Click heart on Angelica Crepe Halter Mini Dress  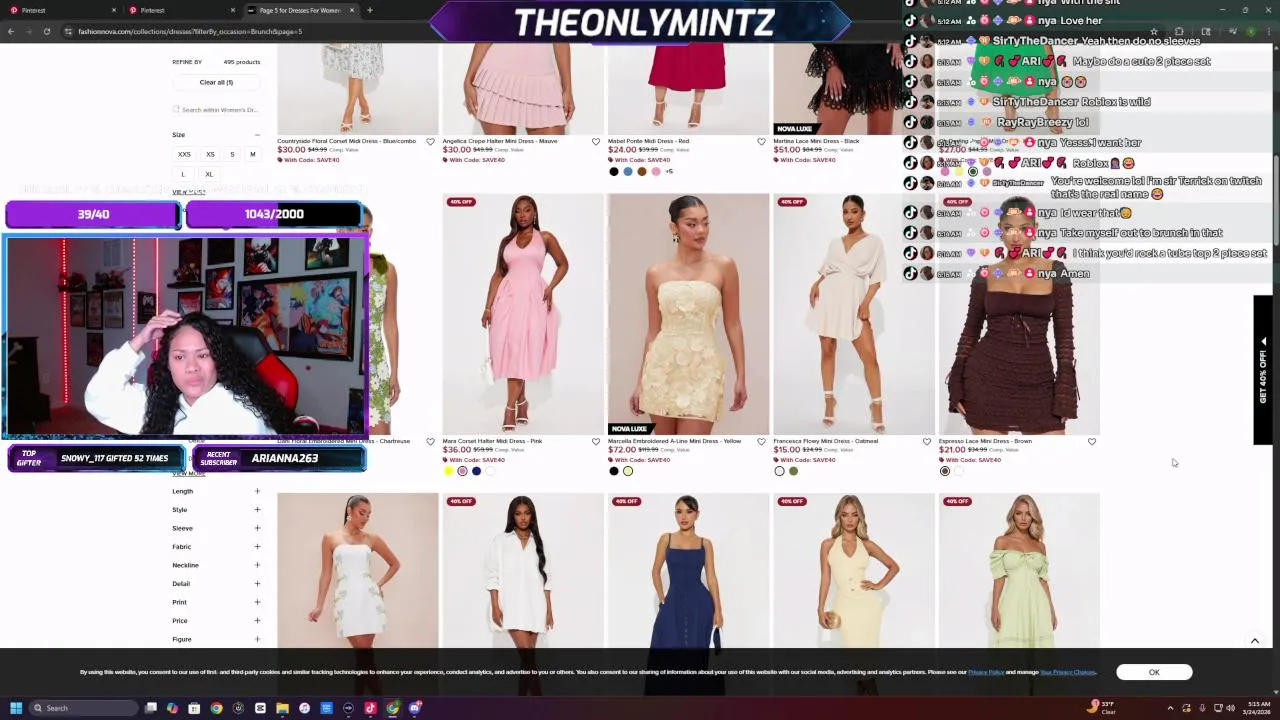coord(596,142)
